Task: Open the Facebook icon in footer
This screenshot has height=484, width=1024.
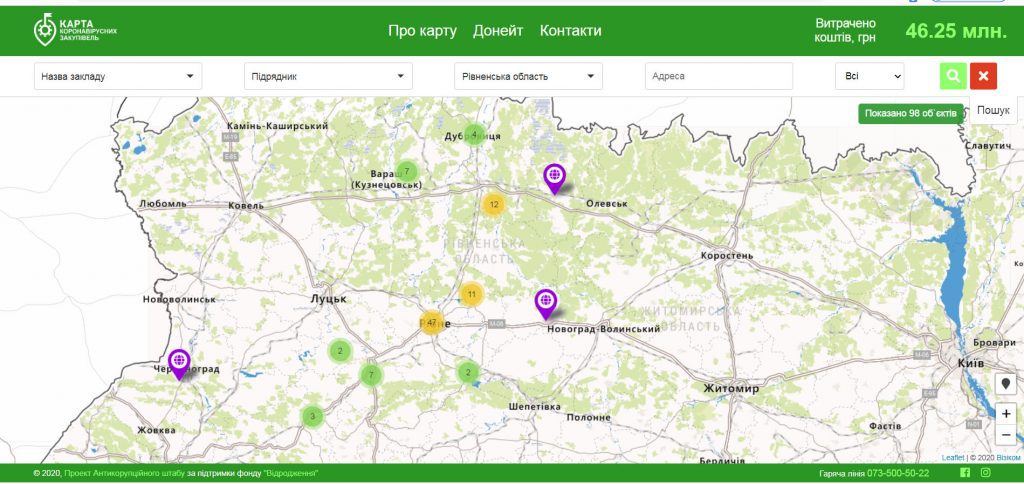Action: coord(965,473)
